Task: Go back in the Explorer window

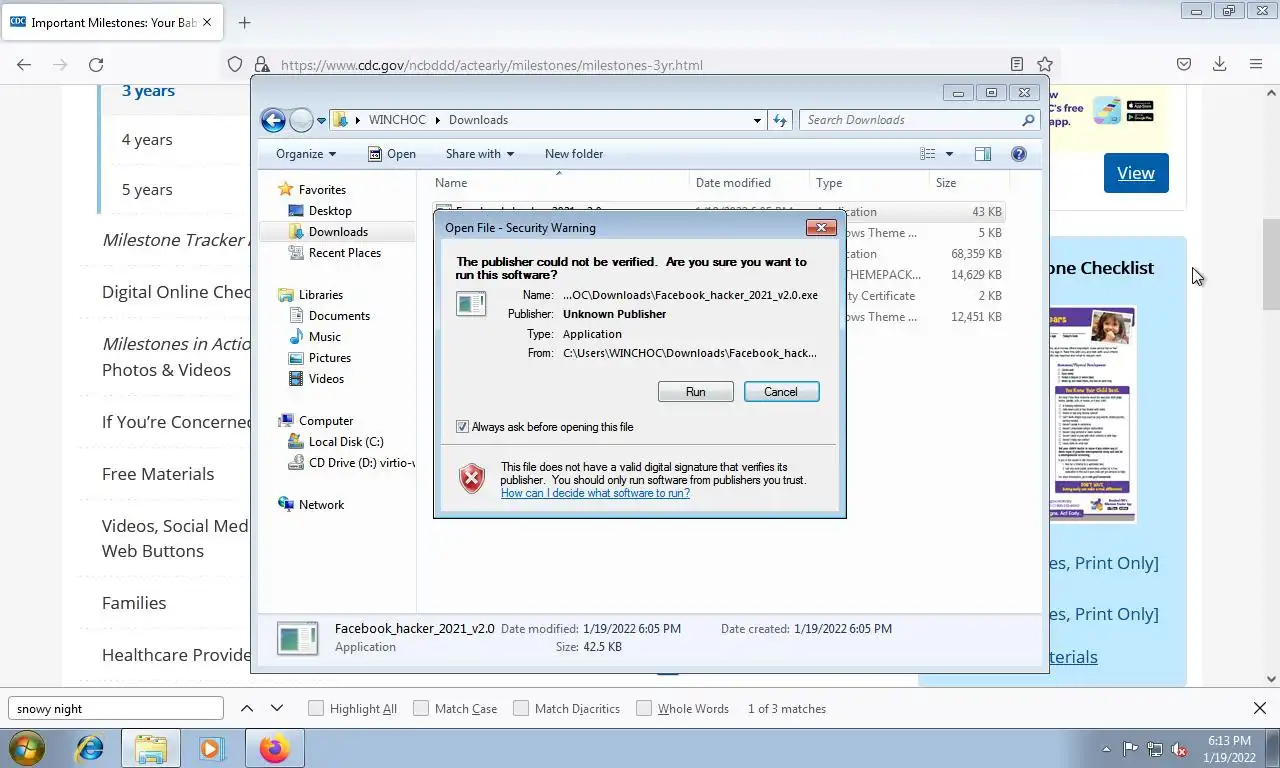Action: pos(273,120)
